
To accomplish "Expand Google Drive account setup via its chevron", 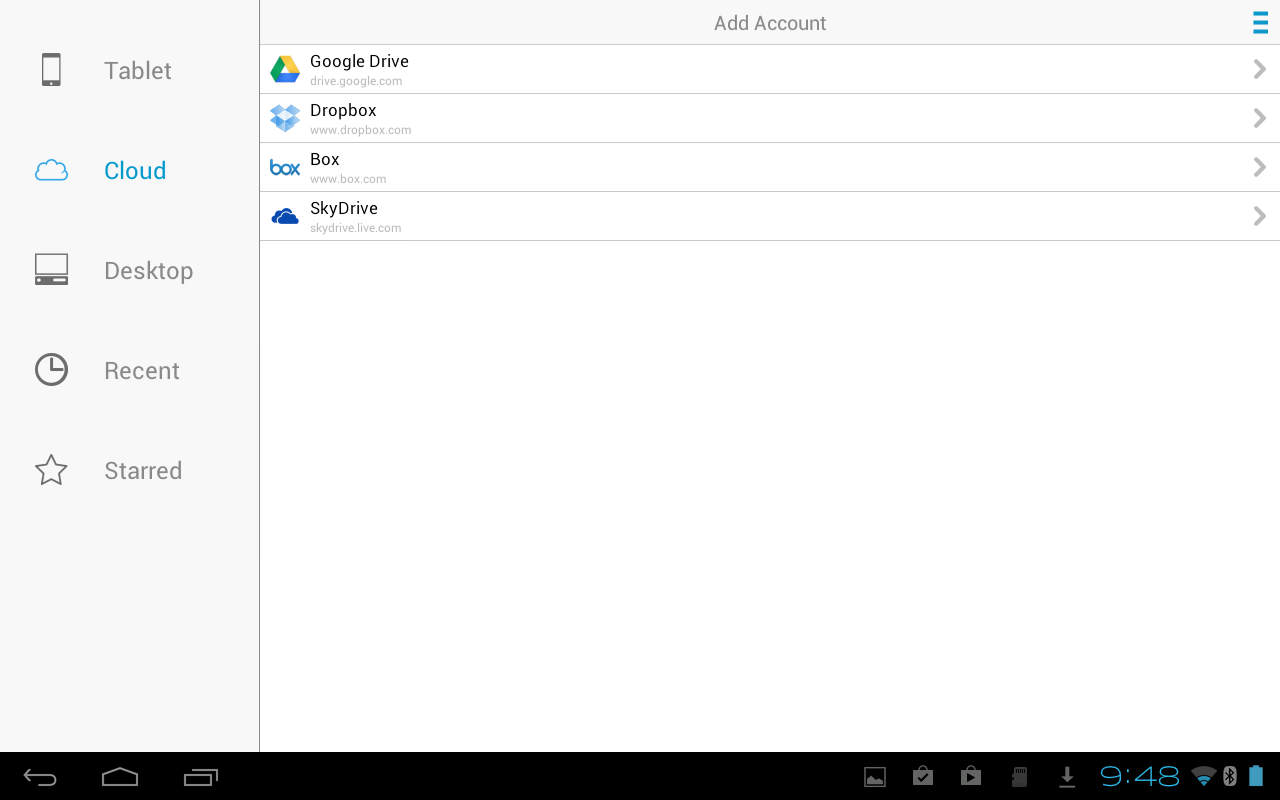I will pyautogui.click(x=1259, y=68).
